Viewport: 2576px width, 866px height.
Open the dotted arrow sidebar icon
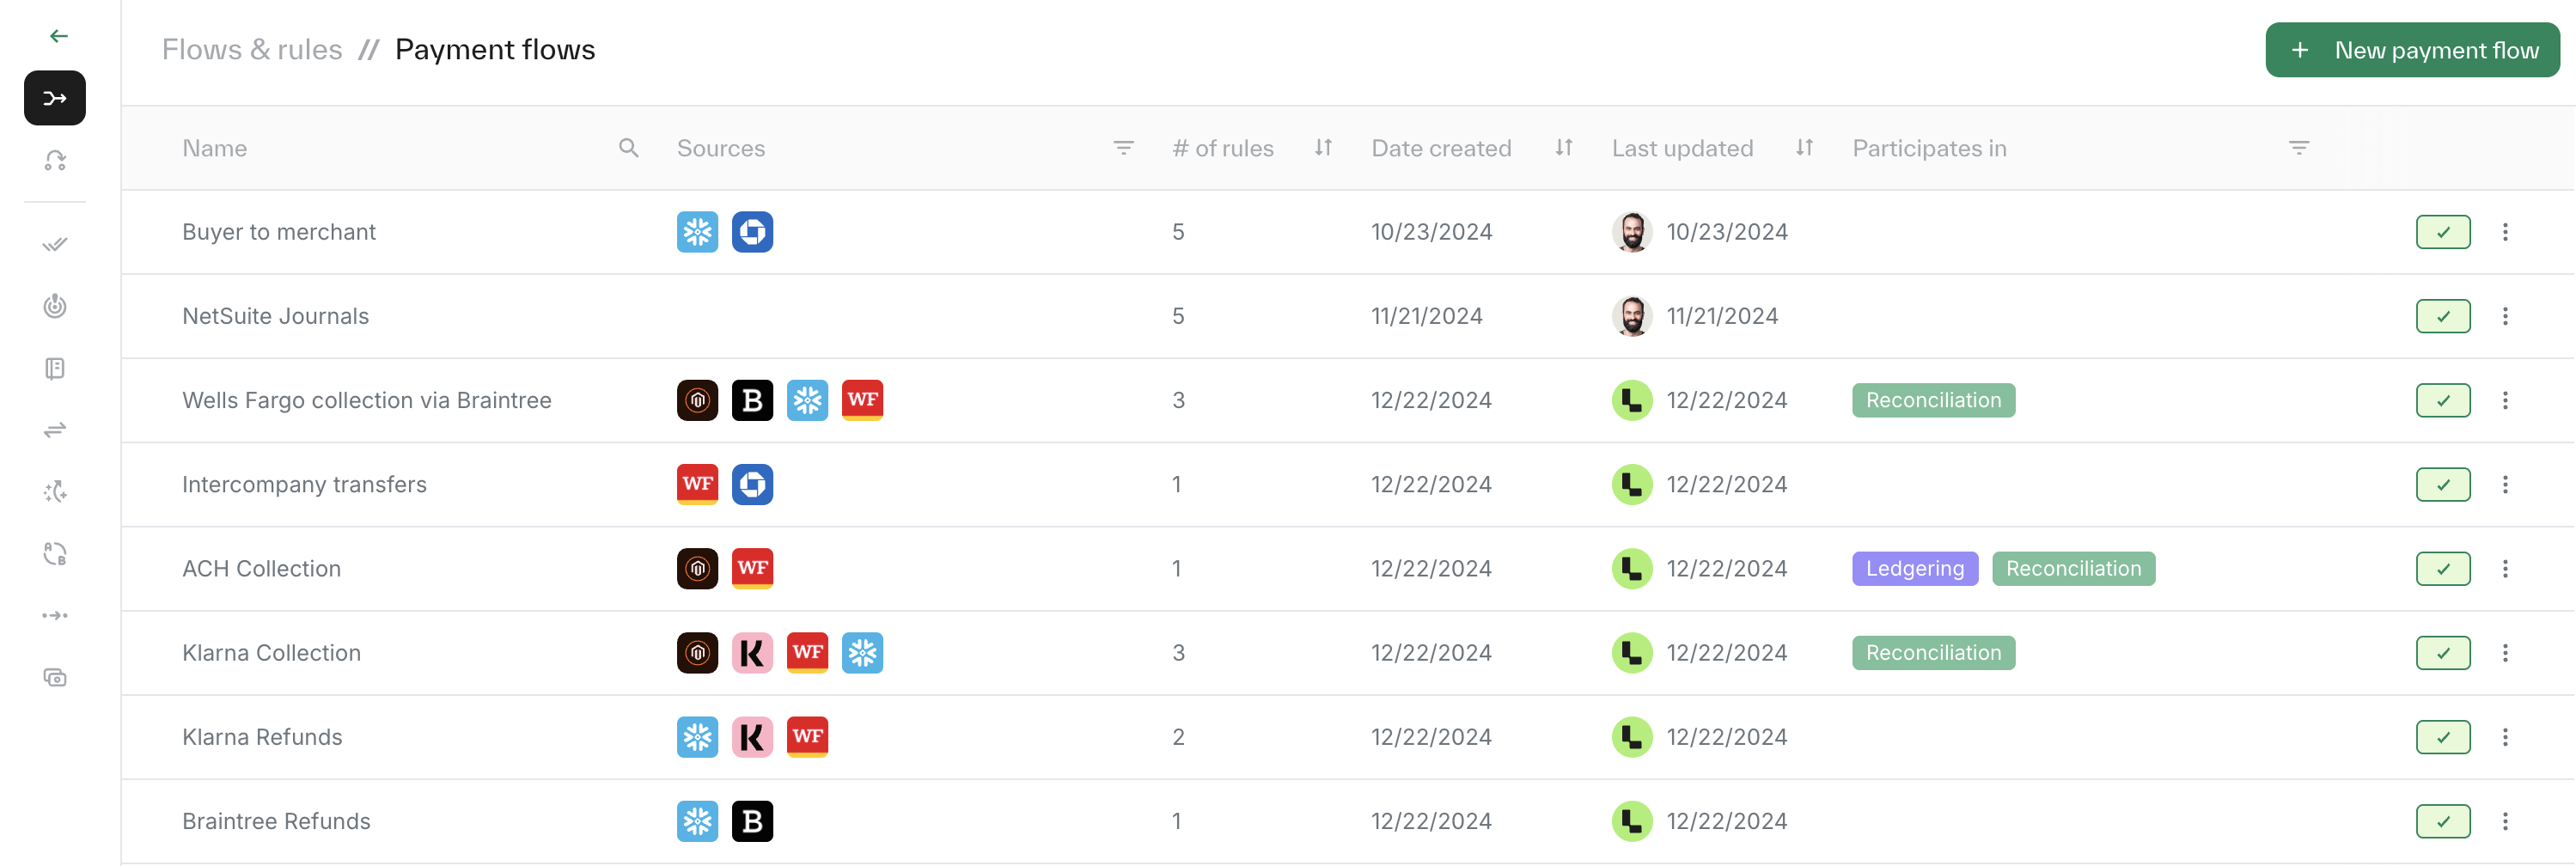pos(55,616)
